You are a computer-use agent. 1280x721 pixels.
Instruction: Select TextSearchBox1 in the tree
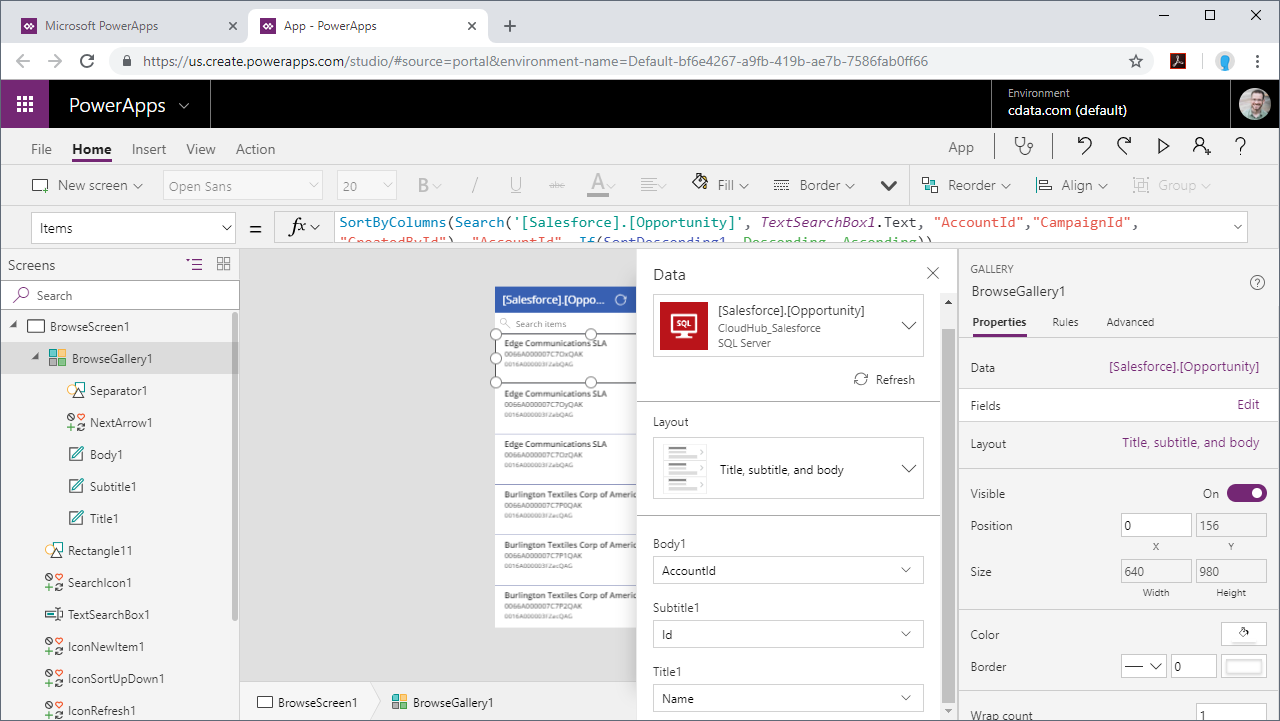[x=108, y=615]
